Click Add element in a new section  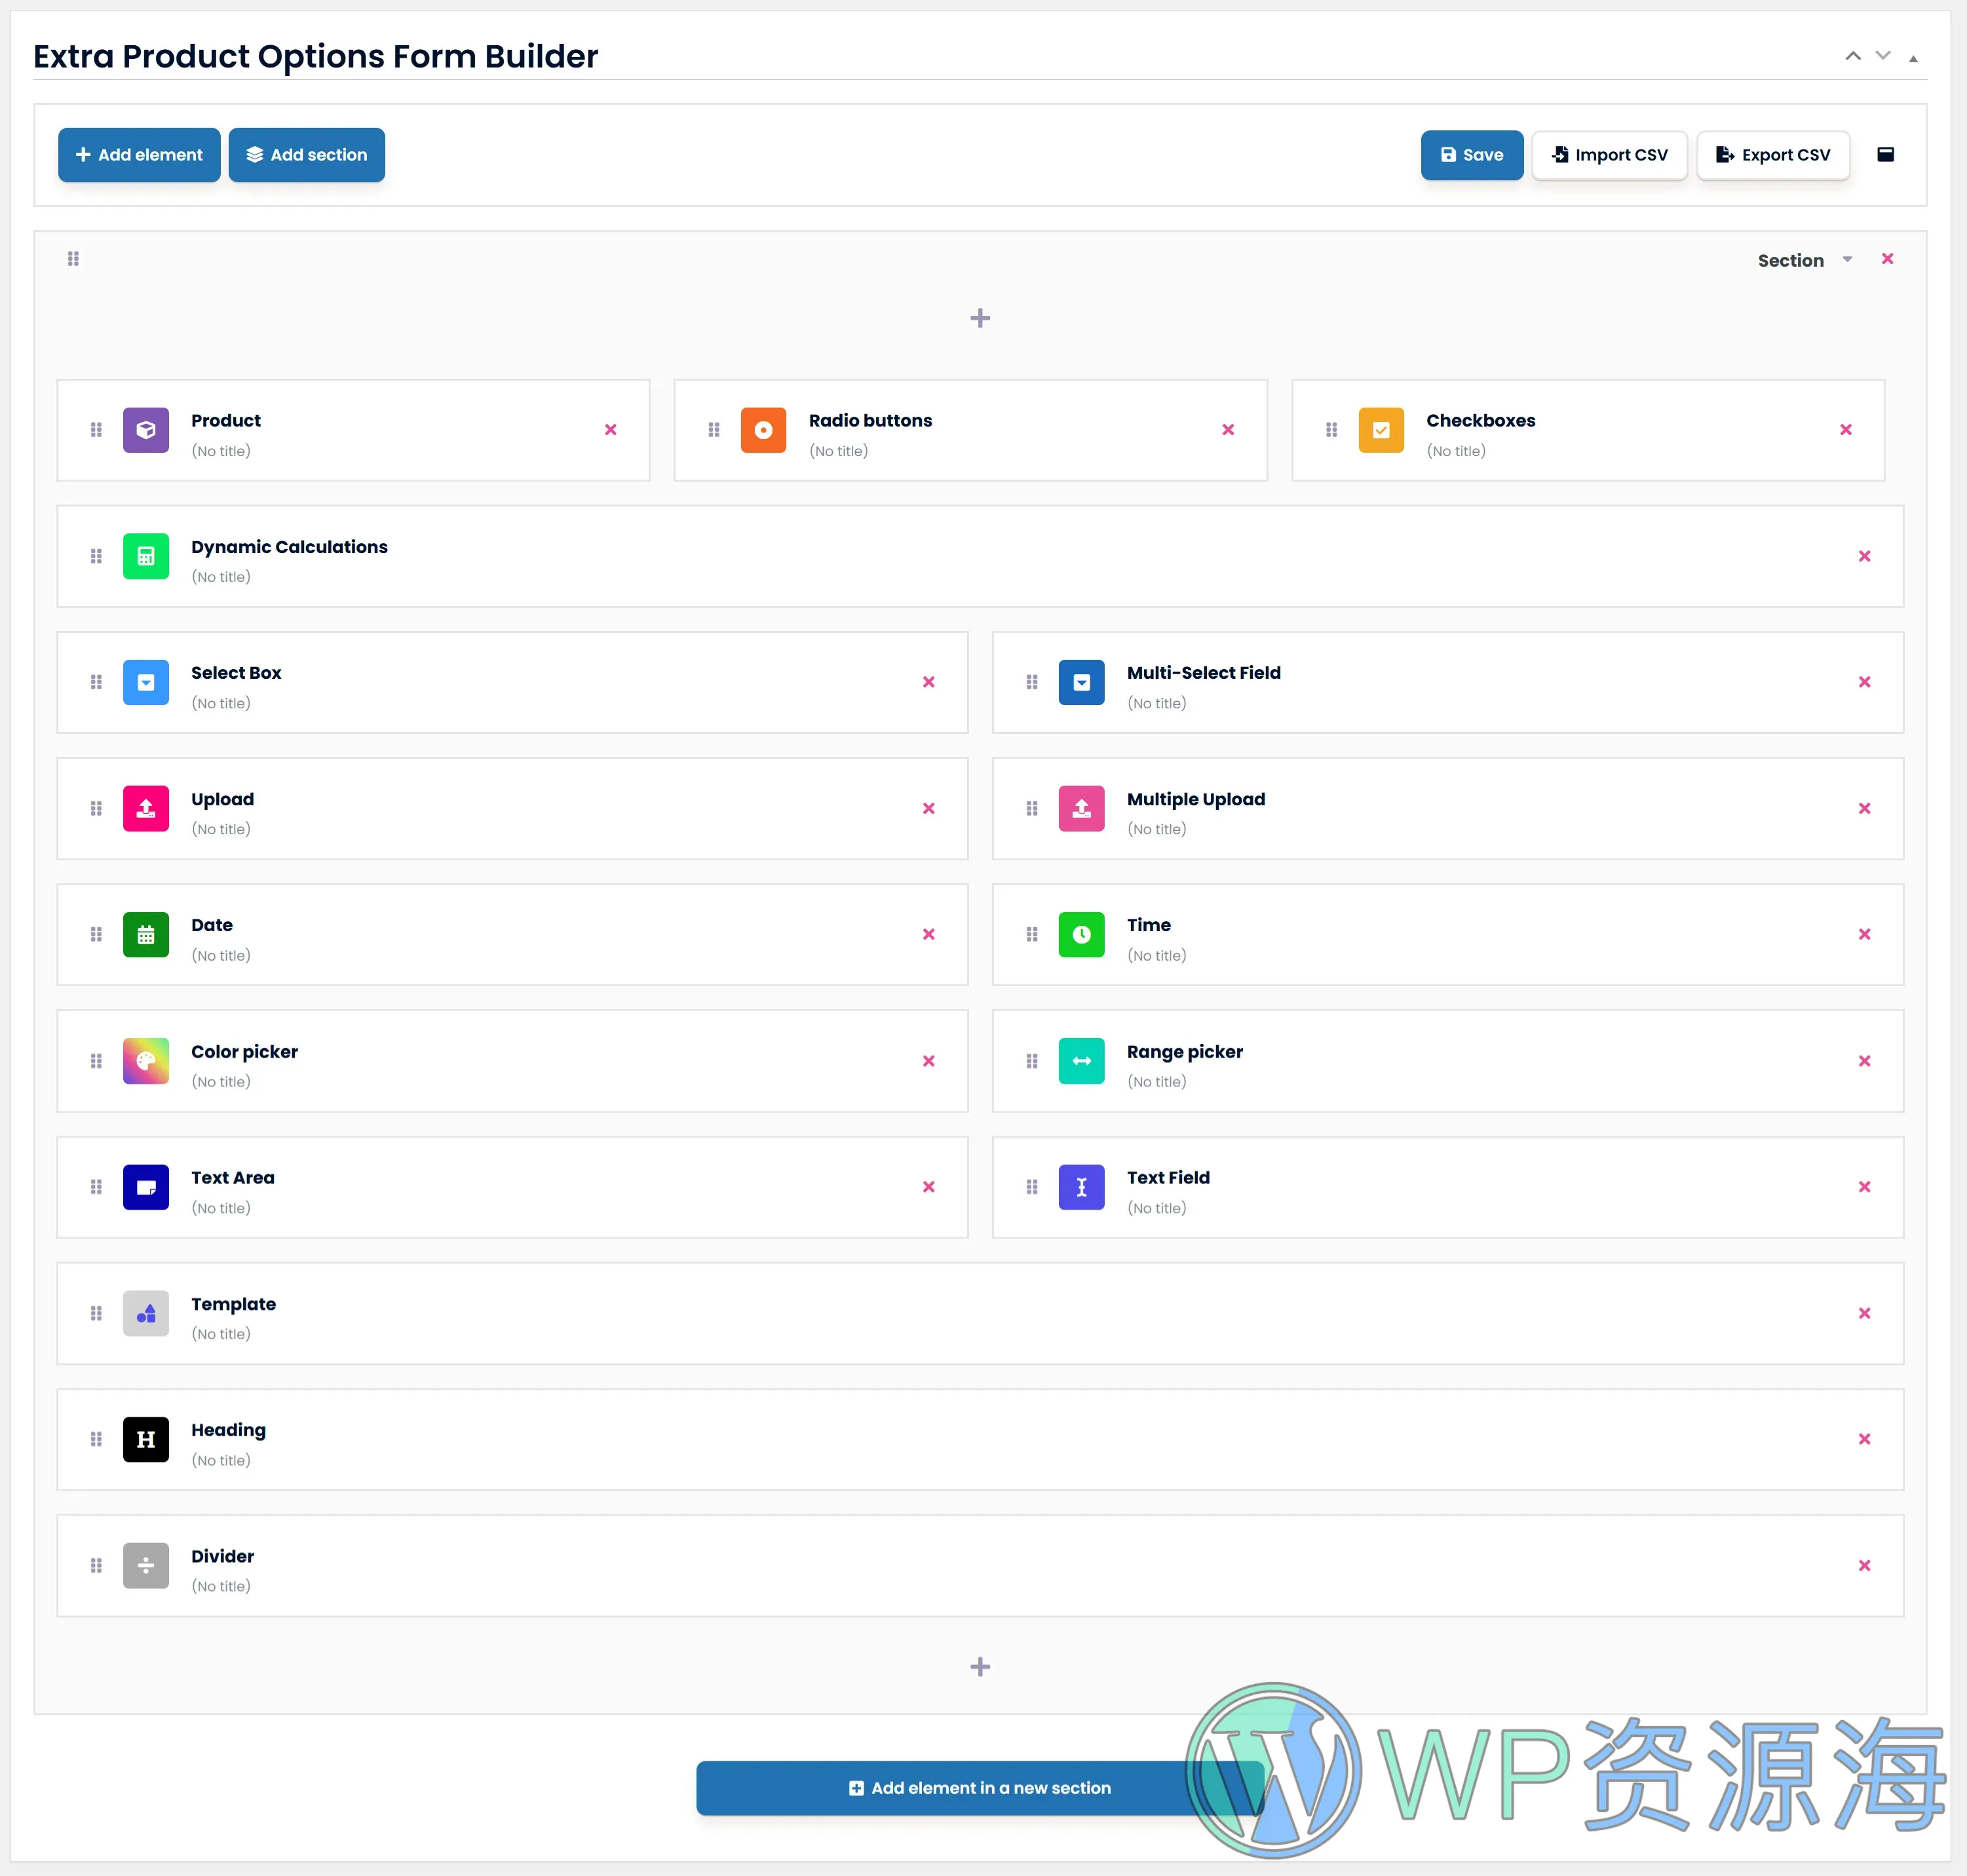click(979, 1787)
